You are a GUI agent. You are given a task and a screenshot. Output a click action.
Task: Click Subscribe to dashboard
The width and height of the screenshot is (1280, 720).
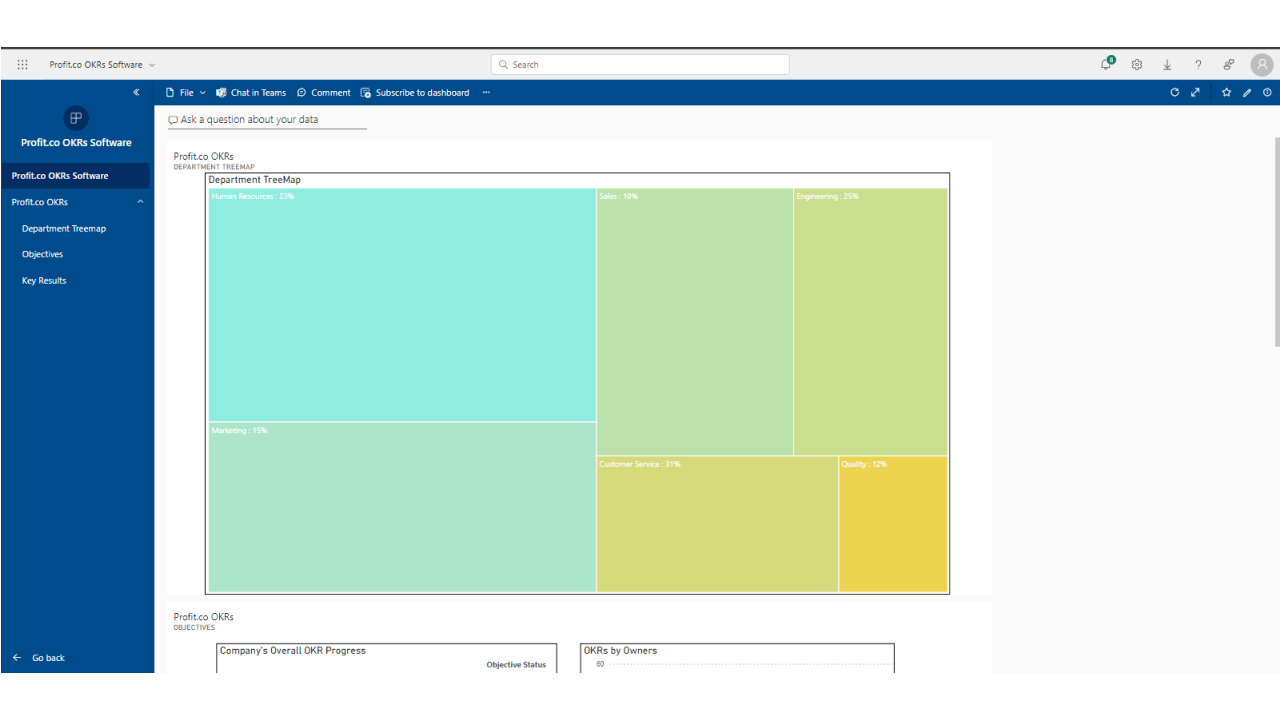[415, 92]
